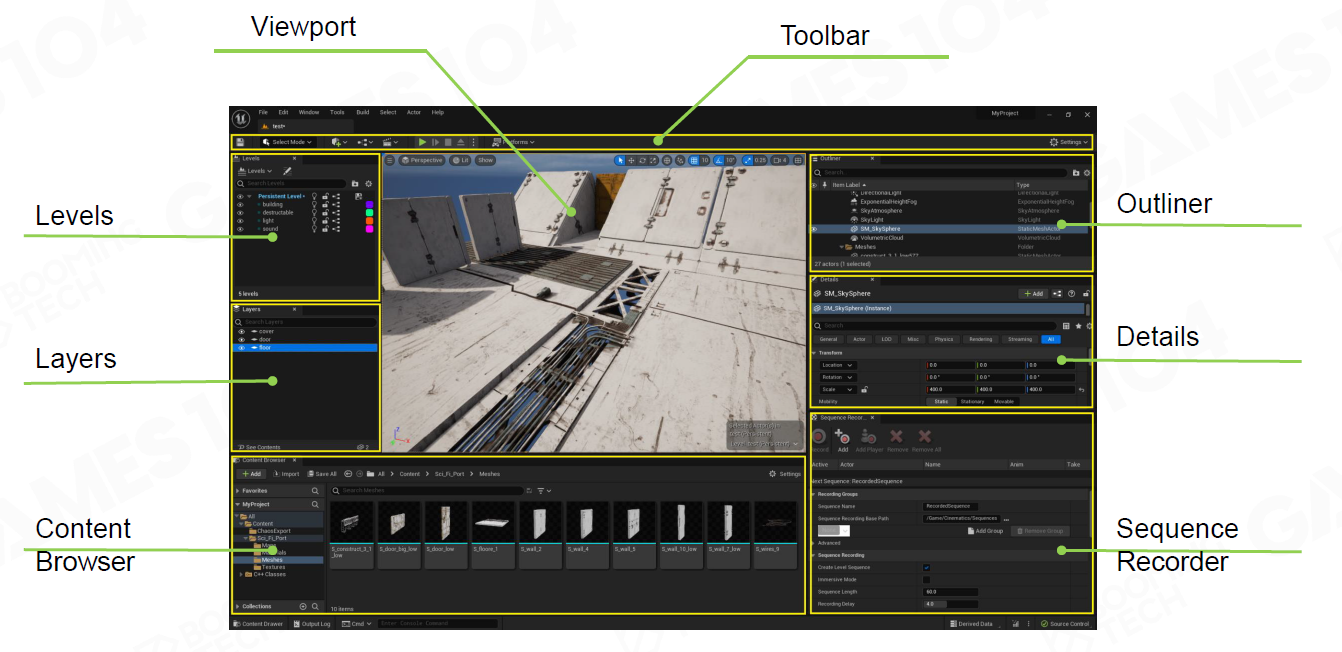Activate the viewport Select object tool
This screenshot has height=652, width=1342.
620,160
